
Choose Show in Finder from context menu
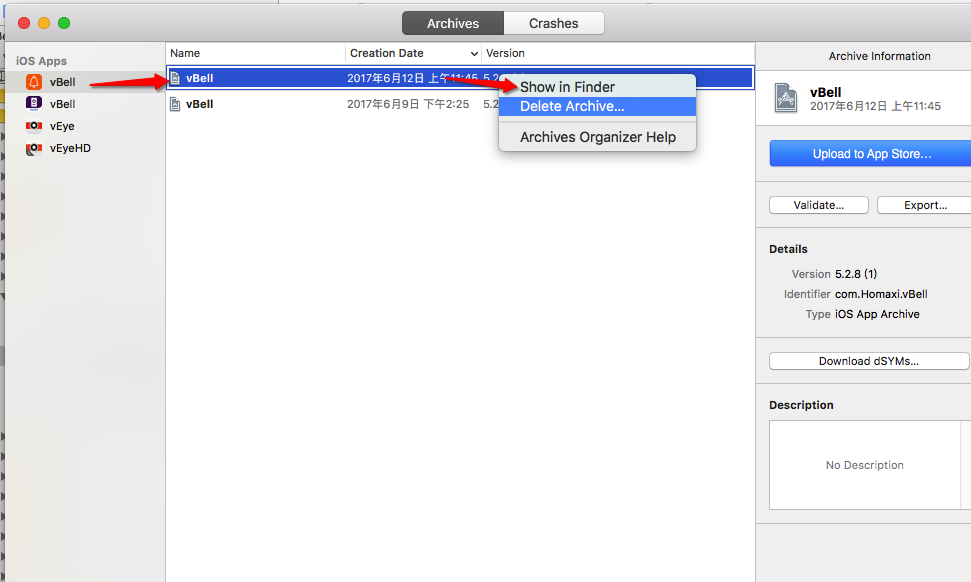click(597, 87)
